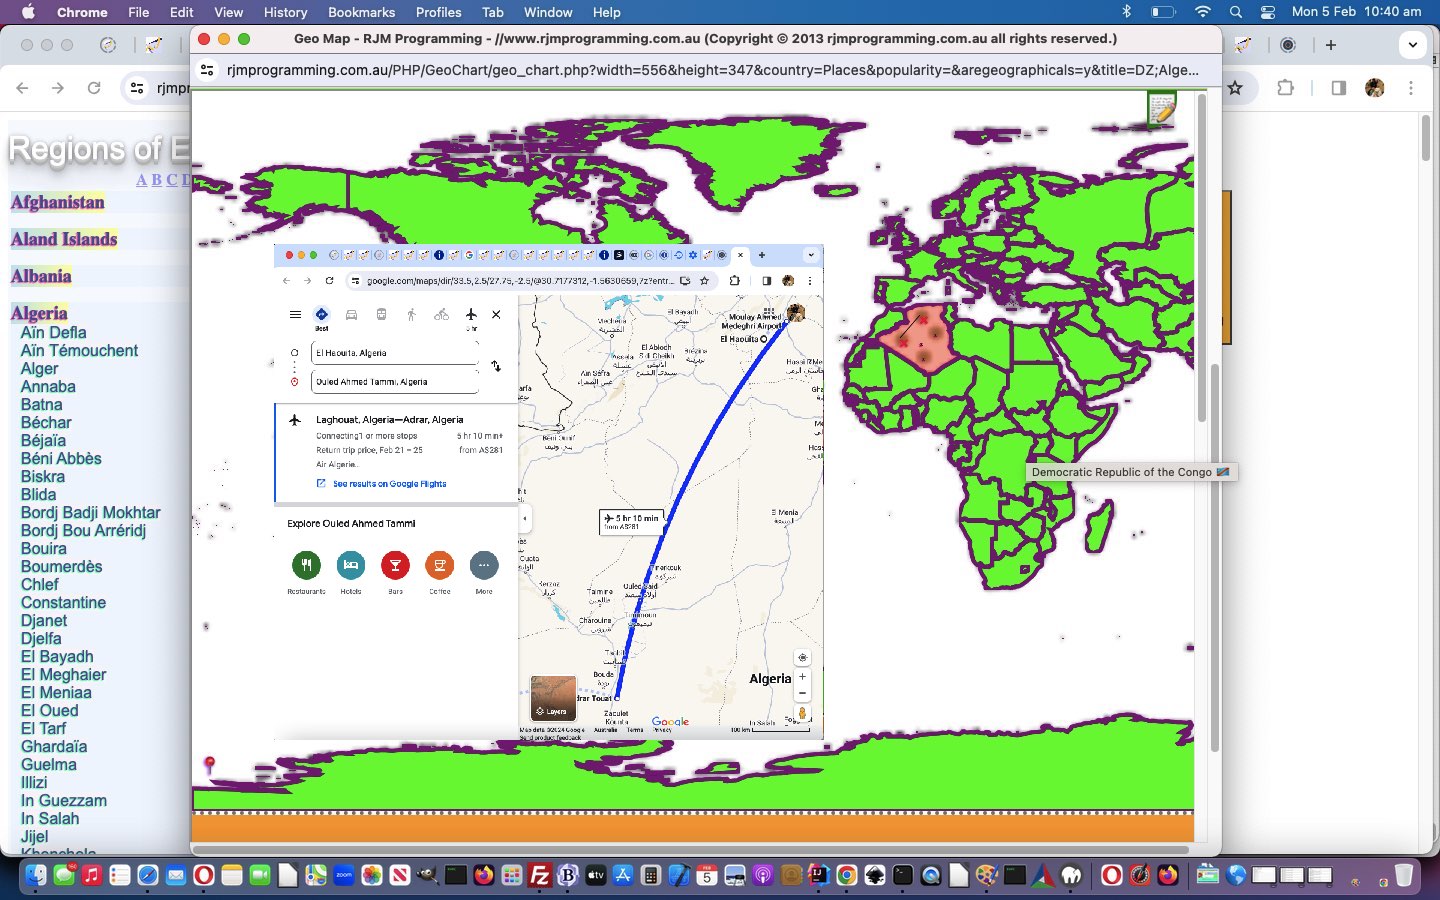
Task: Open the Window menu
Action: pos(548,12)
